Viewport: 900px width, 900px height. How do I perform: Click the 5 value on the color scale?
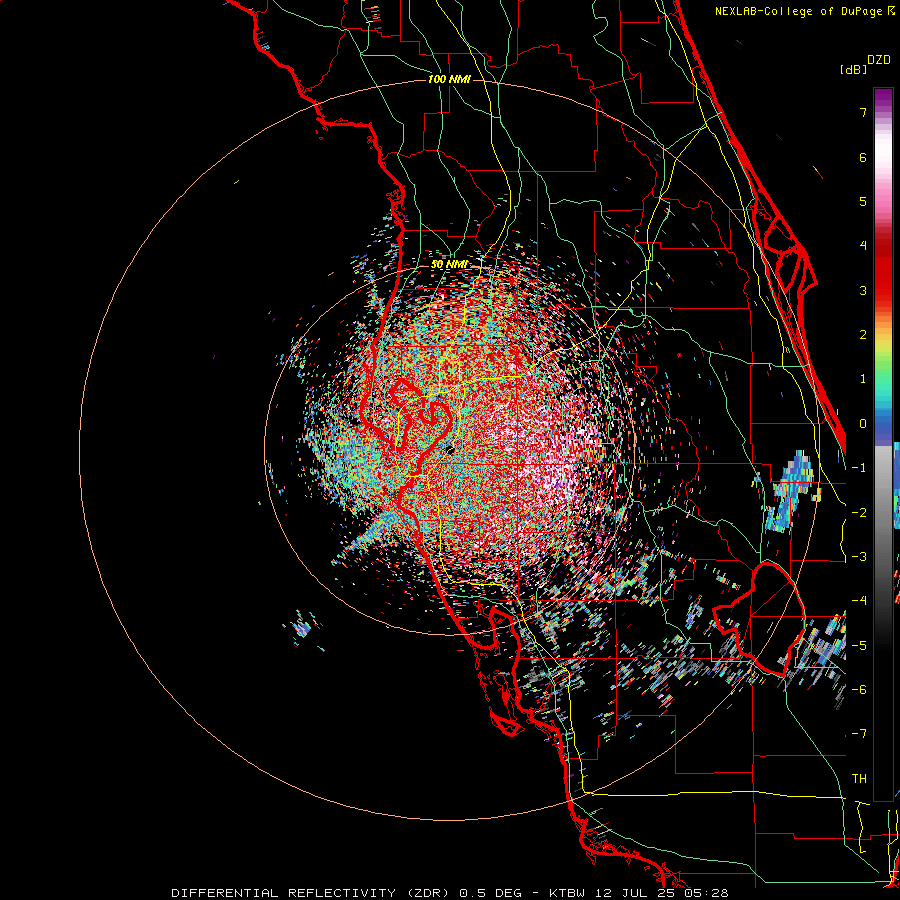pos(863,201)
